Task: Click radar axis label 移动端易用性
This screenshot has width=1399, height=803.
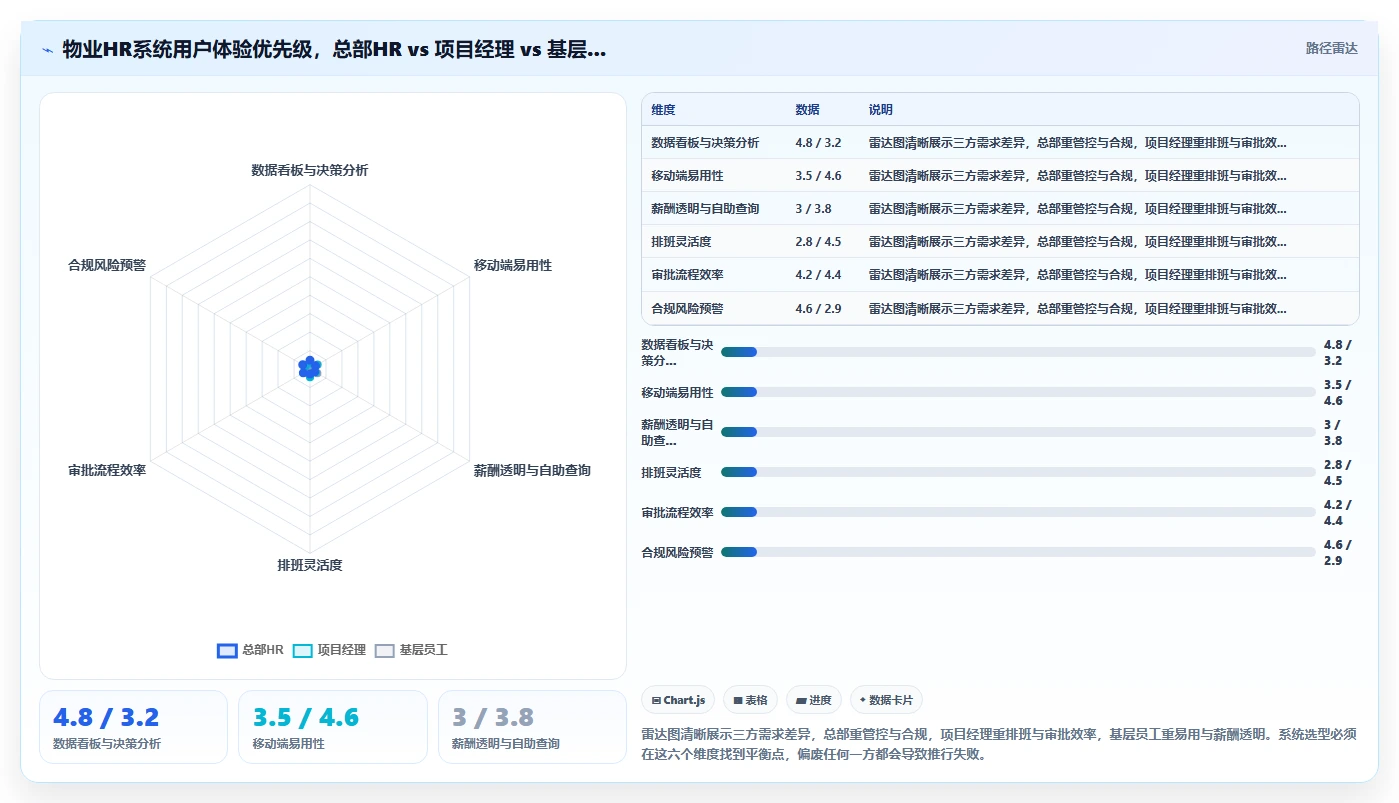Action: point(513,265)
